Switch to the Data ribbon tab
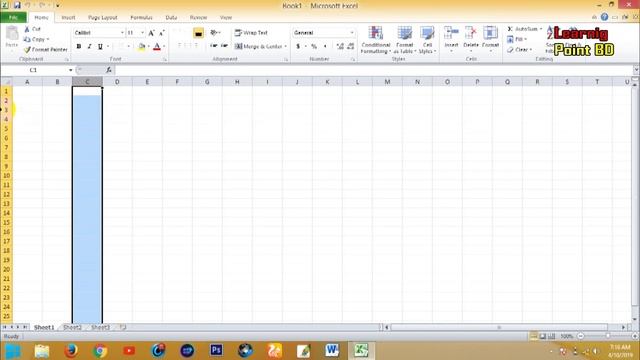Image resolution: width=640 pixels, height=360 pixels. click(x=171, y=18)
